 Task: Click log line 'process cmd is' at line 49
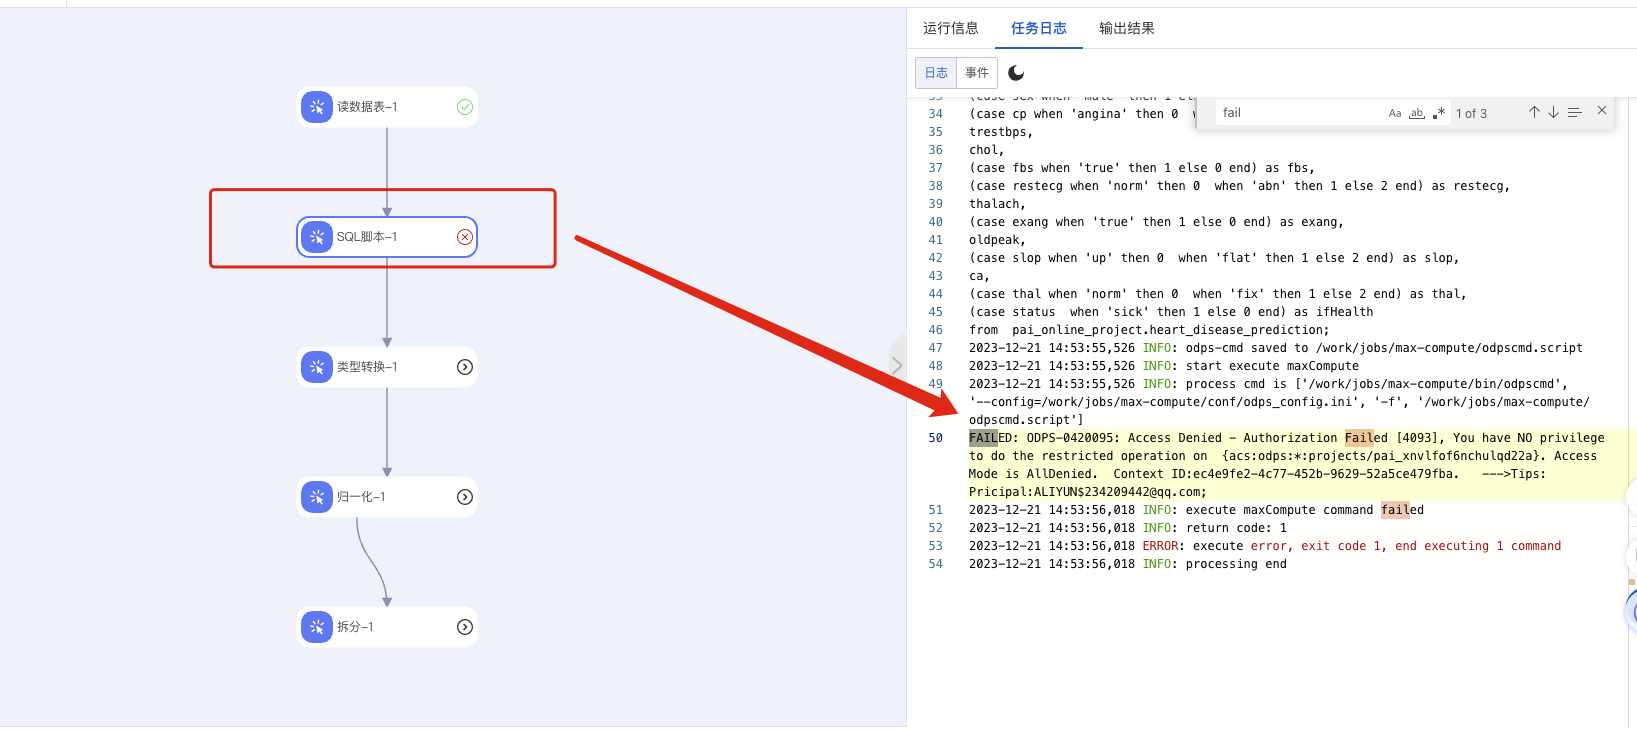point(1279,402)
